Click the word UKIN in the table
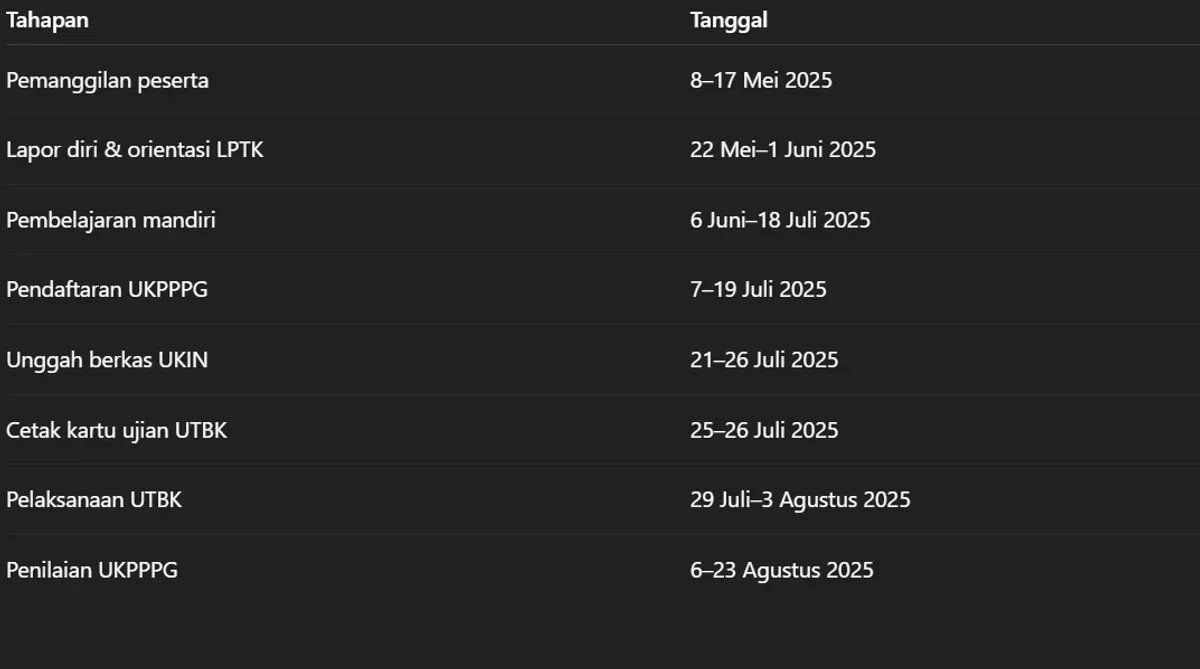This screenshot has height=669, width=1200. (x=183, y=360)
